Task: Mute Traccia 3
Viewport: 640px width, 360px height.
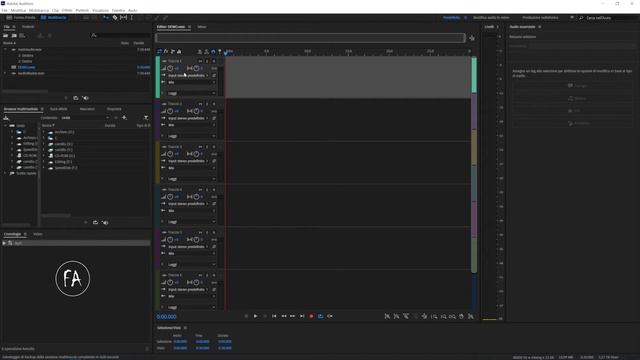Action: tap(200, 147)
